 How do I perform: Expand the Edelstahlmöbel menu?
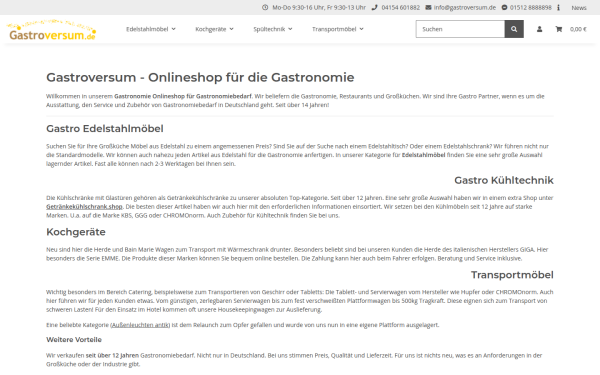click(x=151, y=29)
